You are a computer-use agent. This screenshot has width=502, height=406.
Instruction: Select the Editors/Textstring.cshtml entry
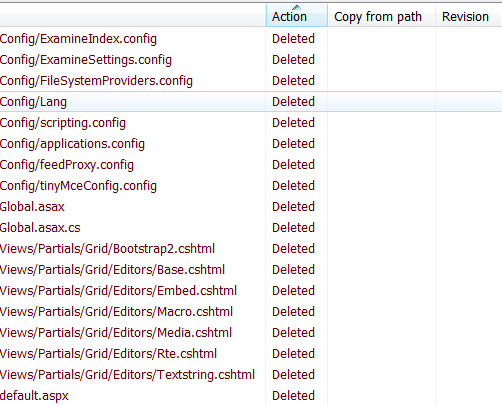click(251, 375)
